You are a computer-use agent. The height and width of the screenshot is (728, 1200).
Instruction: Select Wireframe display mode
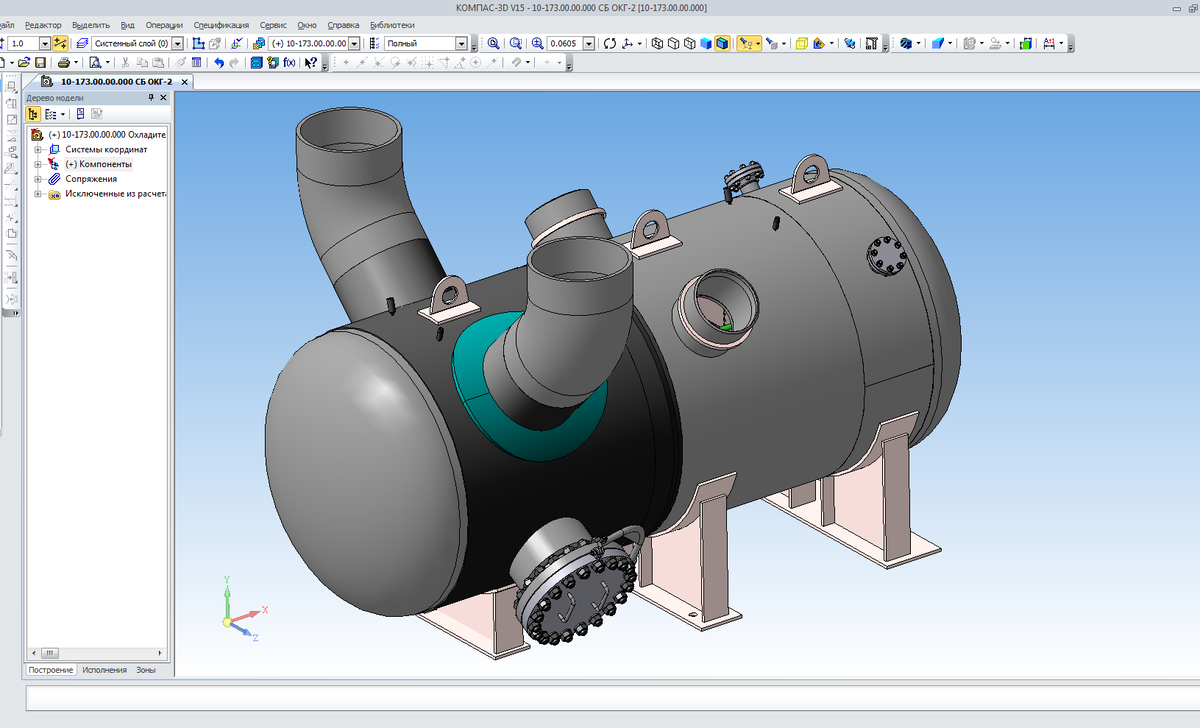pyautogui.click(x=657, y=44)
